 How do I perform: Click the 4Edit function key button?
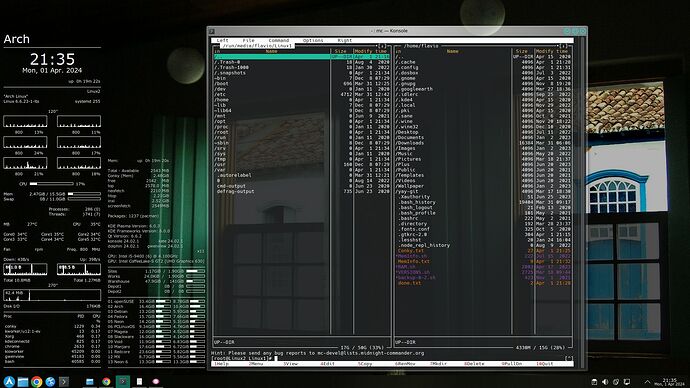click(328, 364)
